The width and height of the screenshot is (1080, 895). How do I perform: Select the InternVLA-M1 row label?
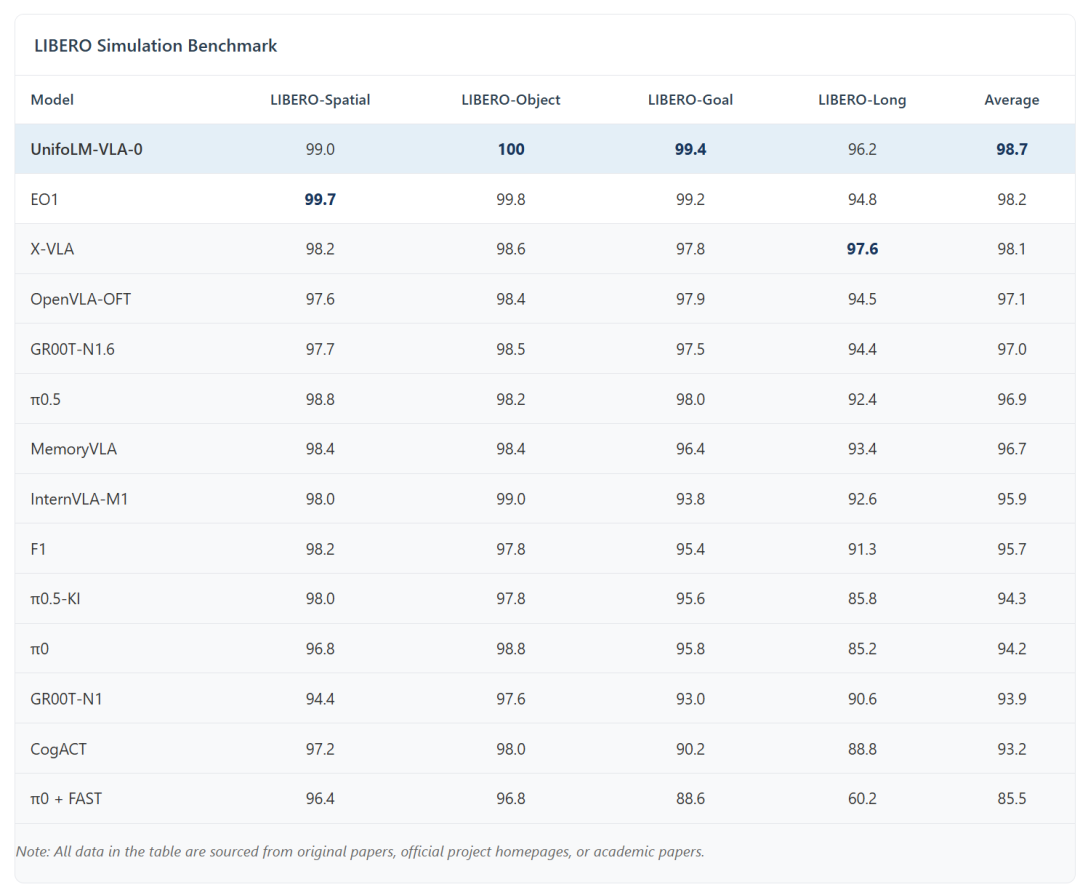[79, 499]
